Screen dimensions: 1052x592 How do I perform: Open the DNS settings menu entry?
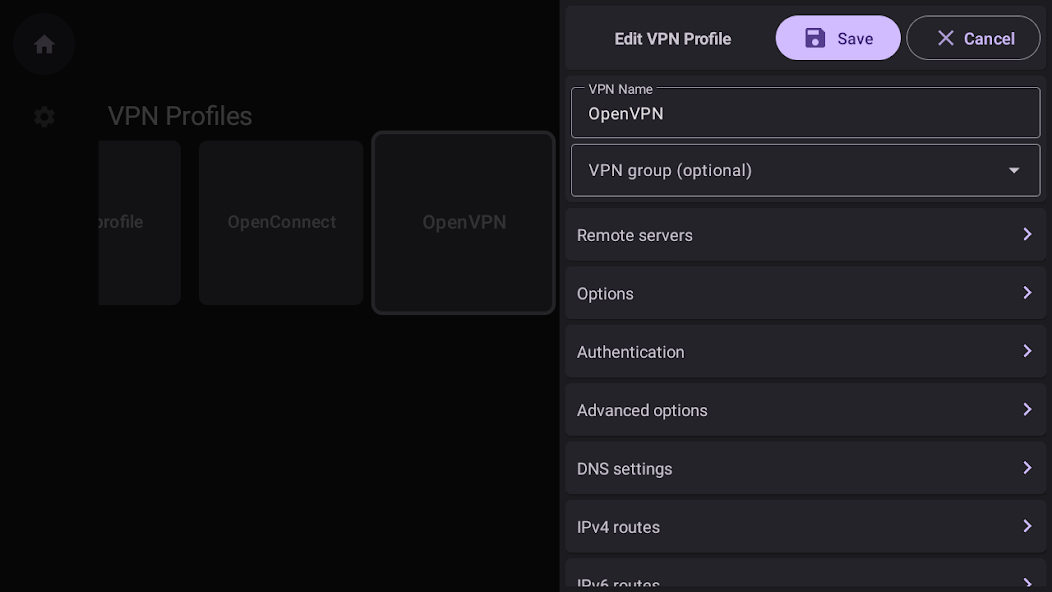[x=805, y=468]
